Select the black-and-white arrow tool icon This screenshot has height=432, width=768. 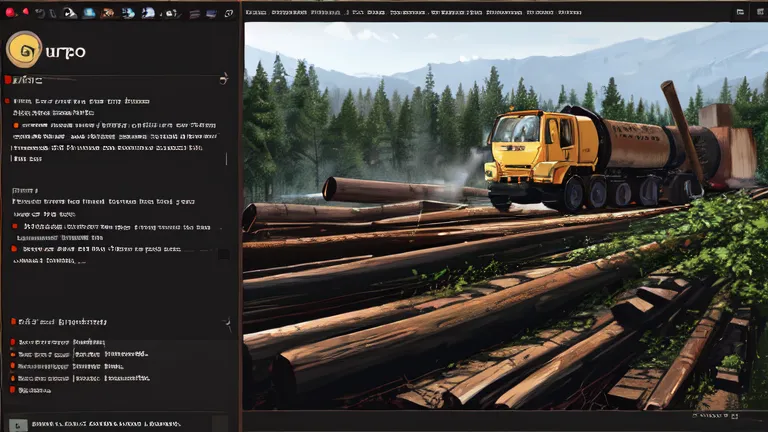[70, 13]
